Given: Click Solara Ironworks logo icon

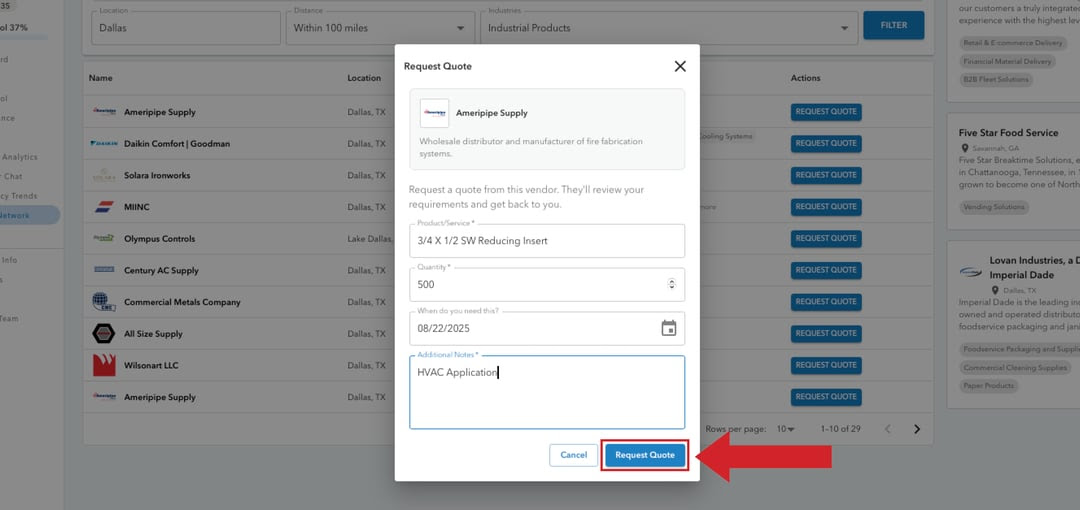Looking at the screenshot, I should 103,176.
